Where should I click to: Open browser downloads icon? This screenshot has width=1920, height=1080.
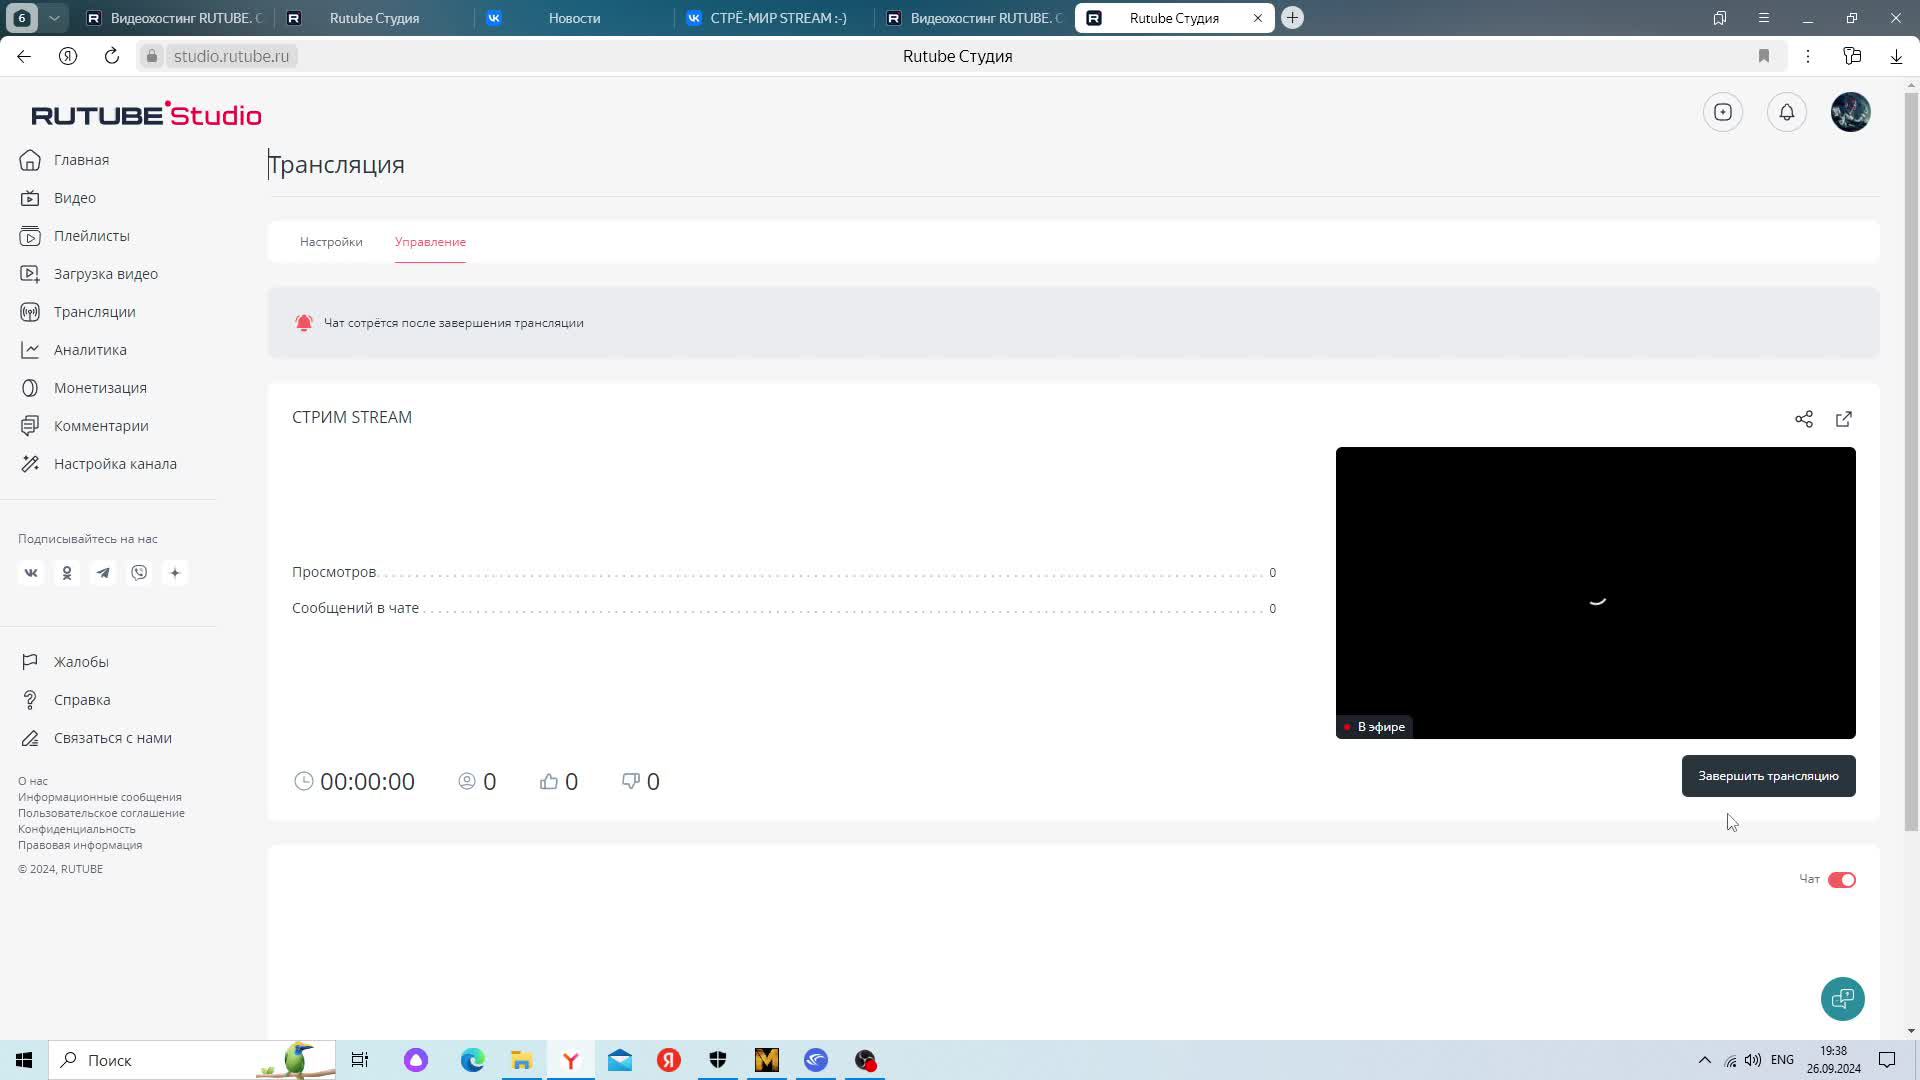click(x=1896, y=56)
